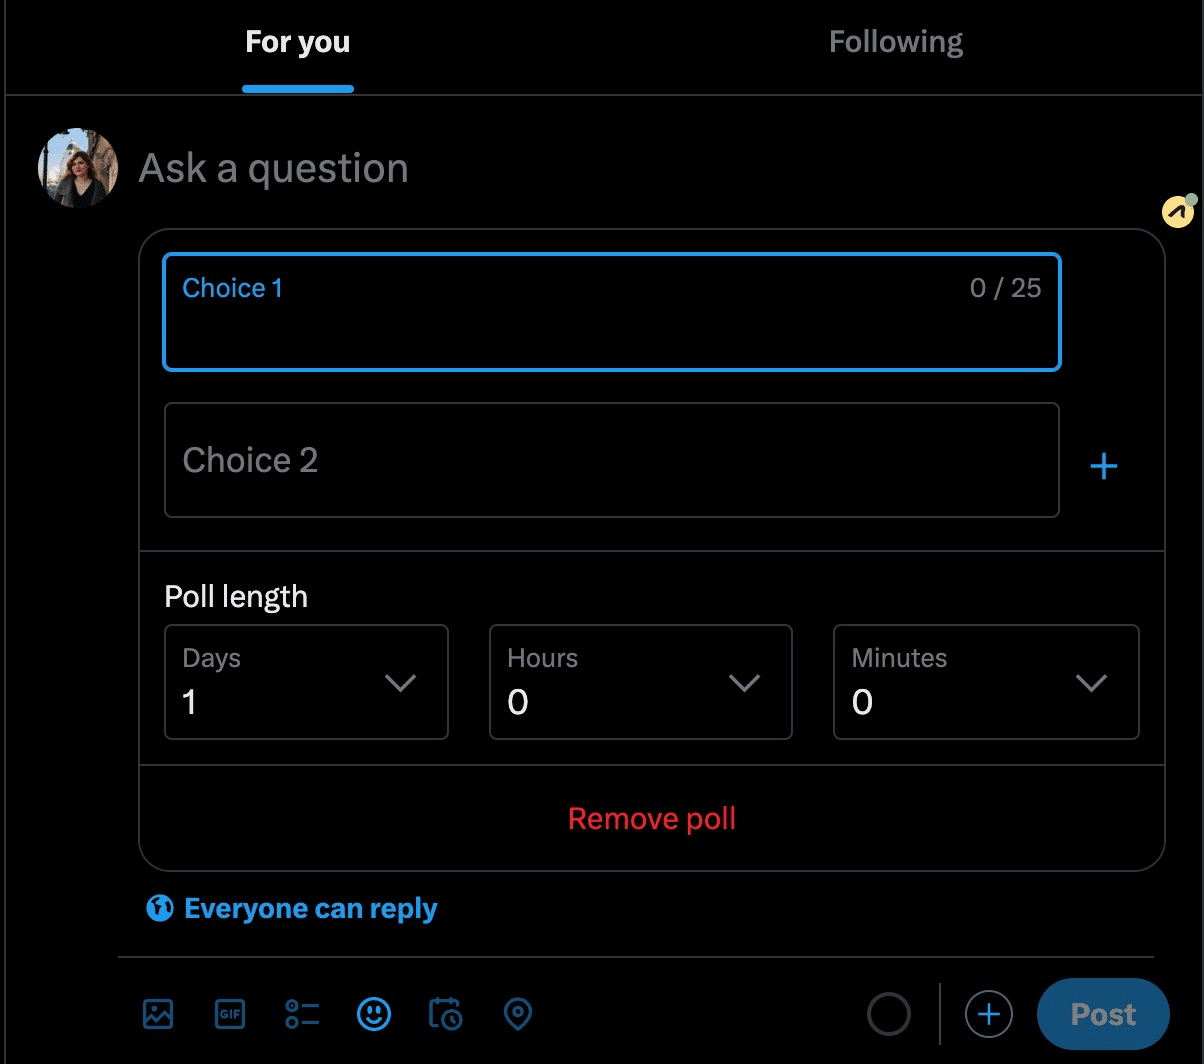Add another poll choice with the plus button
The height and width of the screenshot is (1064, 1204).
[1104, 466]
